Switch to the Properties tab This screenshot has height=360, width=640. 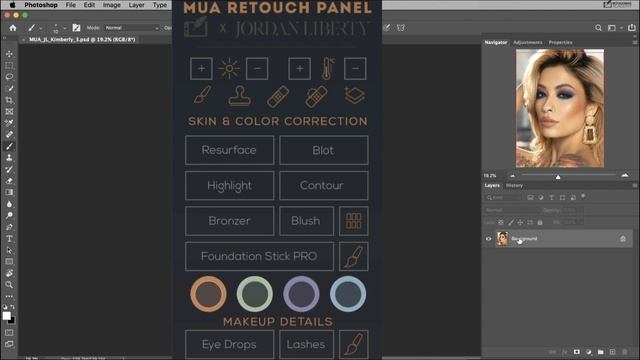tap(560, 42)
